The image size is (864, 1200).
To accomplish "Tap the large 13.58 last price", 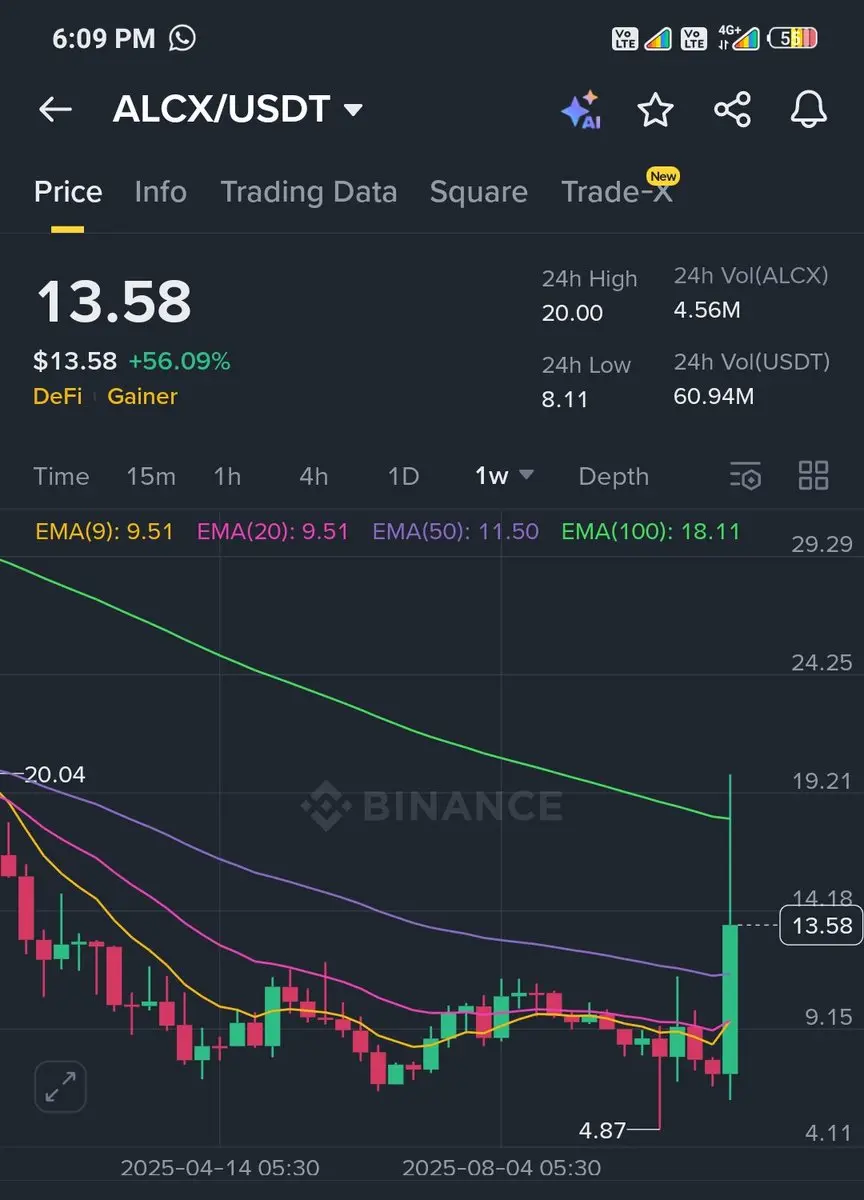I will pos(113,302).
